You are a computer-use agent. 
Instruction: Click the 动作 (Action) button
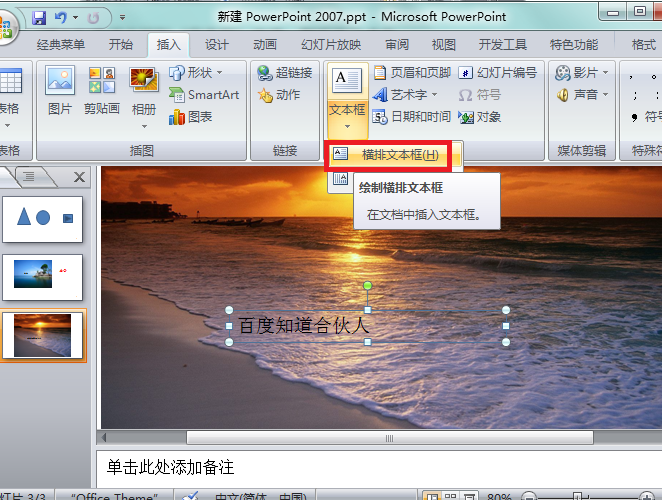pyautogui.click(x=279, y=95)
